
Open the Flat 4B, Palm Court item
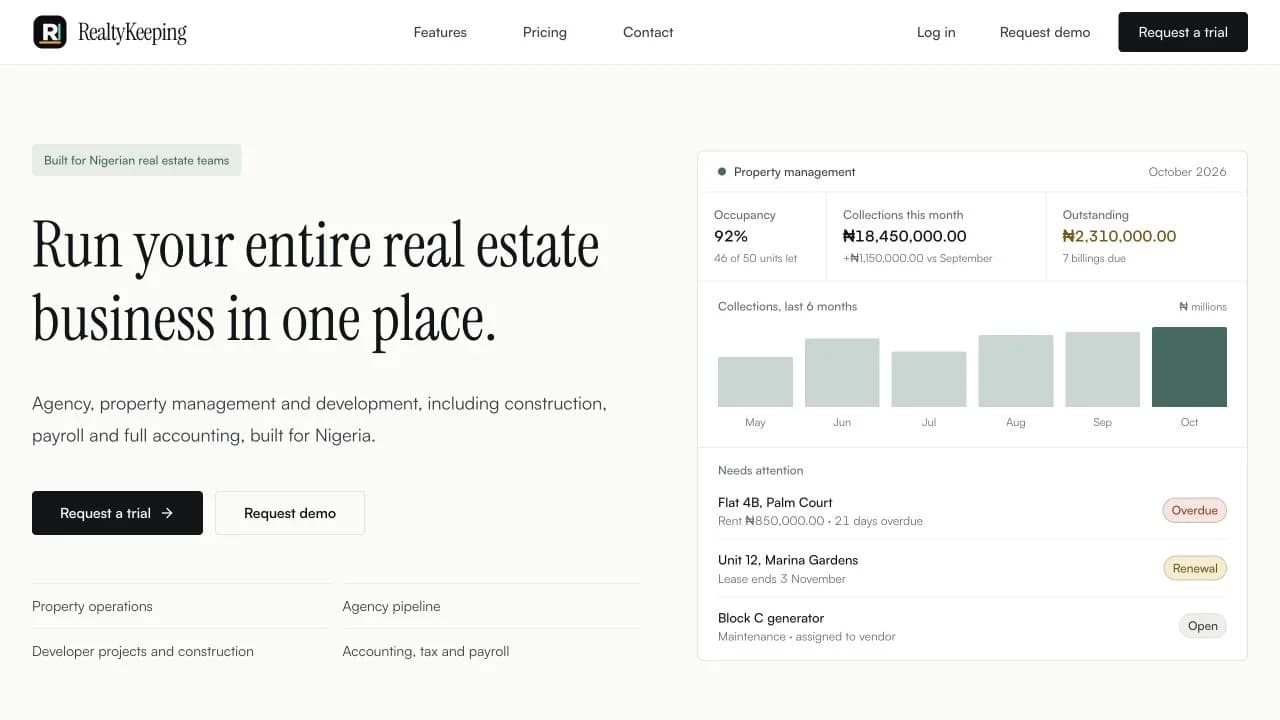pos(972,511)
